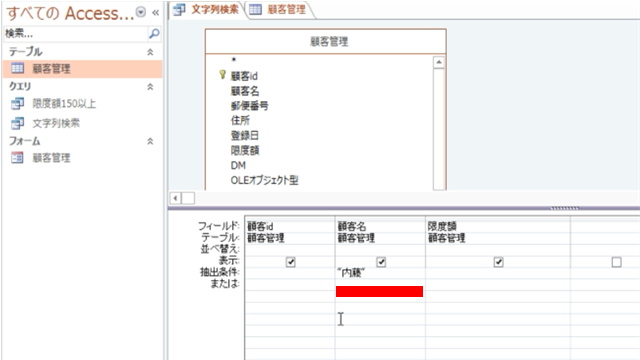The image size is (640, 360).
Task: Open the 限度額150以上 query icon
Action: 17,104
